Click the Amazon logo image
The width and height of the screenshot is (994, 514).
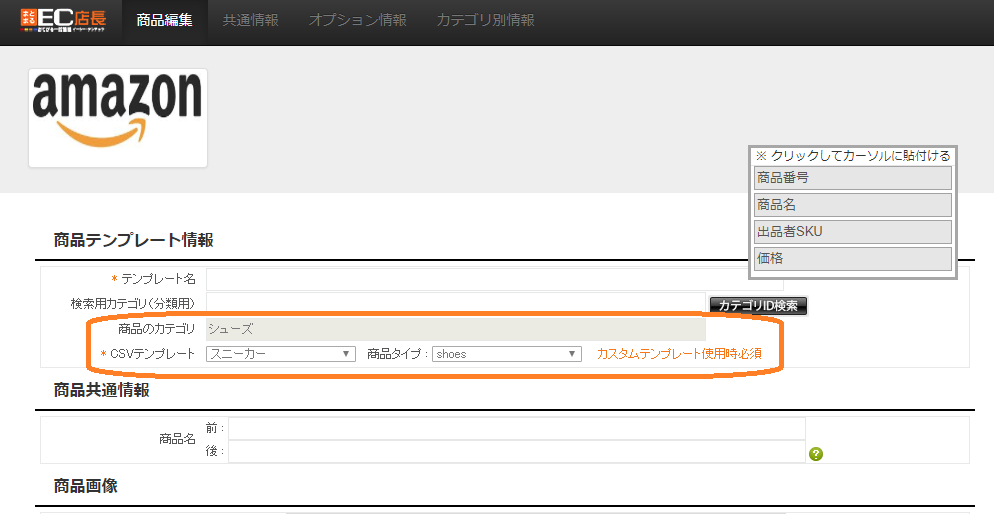pyautogui.click(x=117, y=117)
